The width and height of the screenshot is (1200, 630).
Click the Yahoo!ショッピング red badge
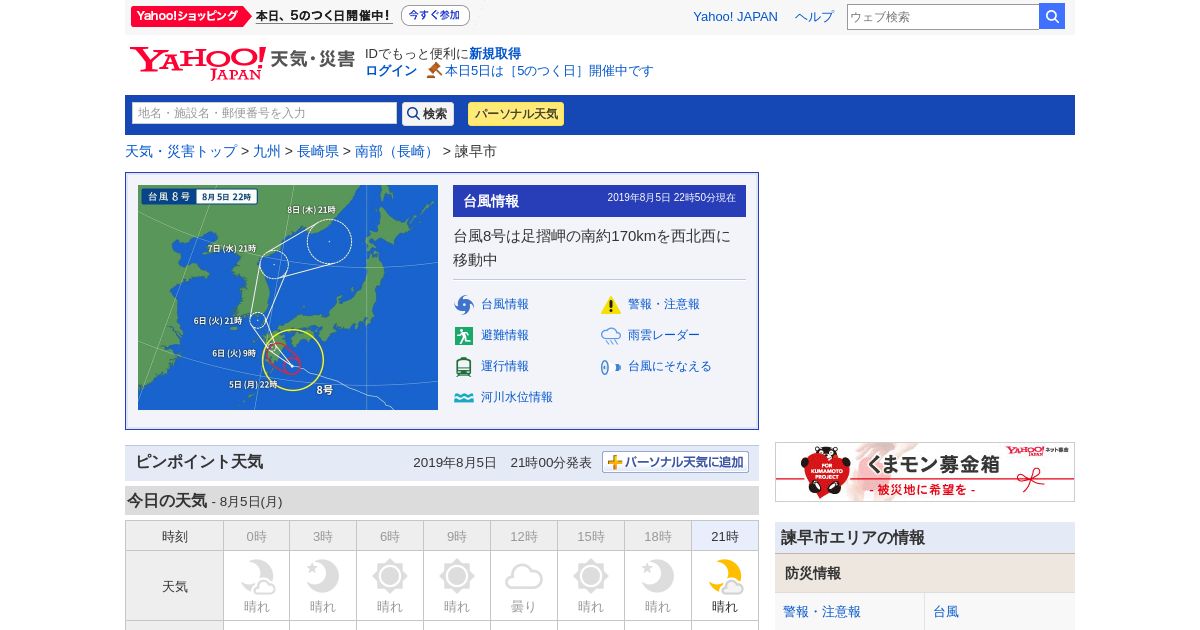[190, 16]
